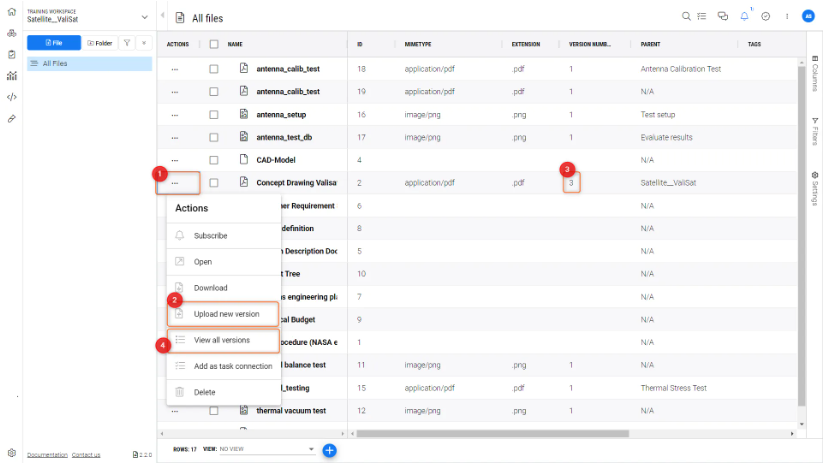This screenshot has width=835, height=470.
Task: Open actions dots for CAD-Model row
Action: pos(175,160)
